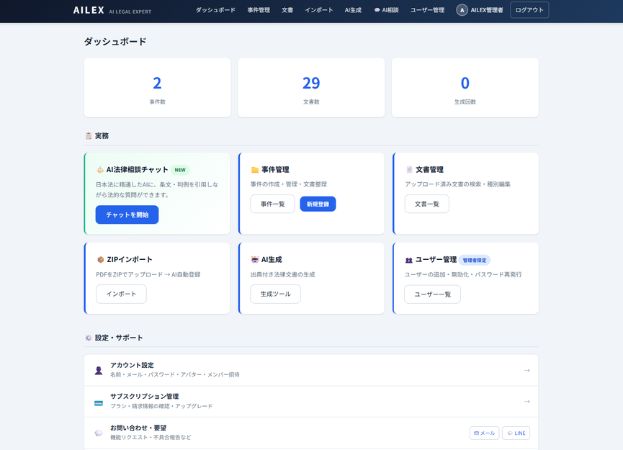Image resolution: width=623 pixels, height=450 pixels.
Task: Click the people icon beside ユーザー管理
Action: [409, 260]
